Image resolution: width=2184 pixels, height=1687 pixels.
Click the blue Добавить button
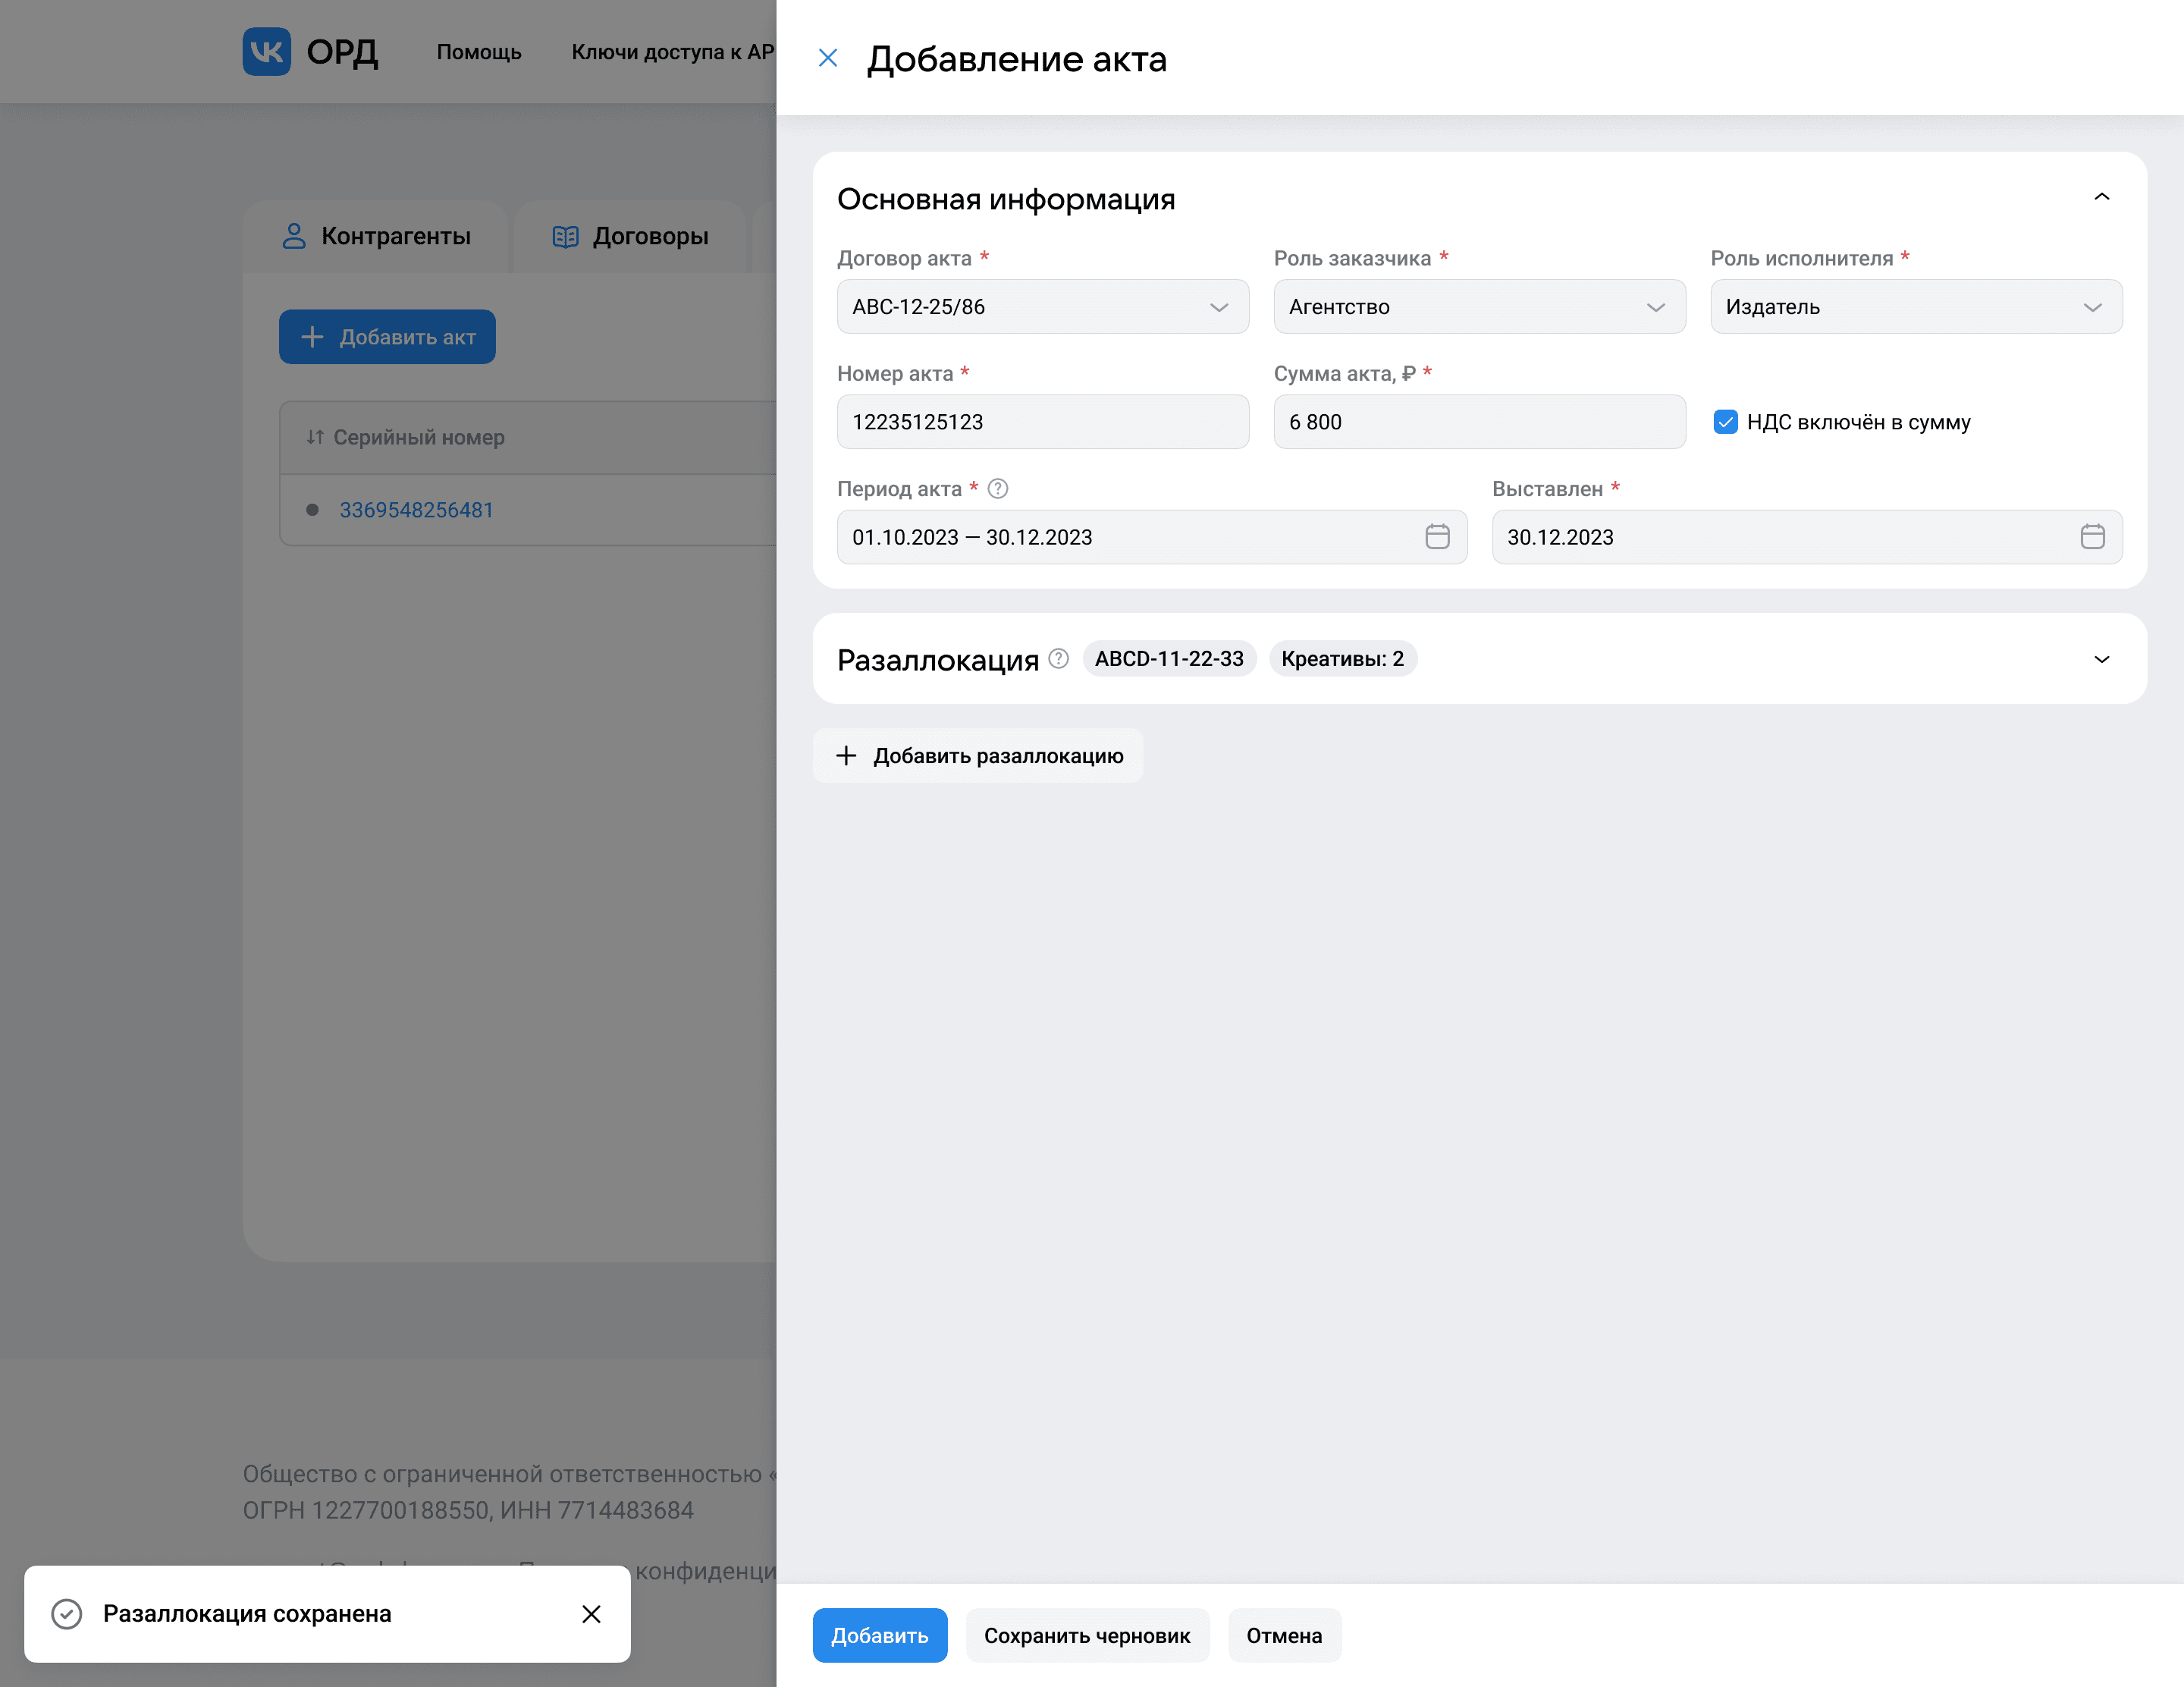(x=879, y=1635)
